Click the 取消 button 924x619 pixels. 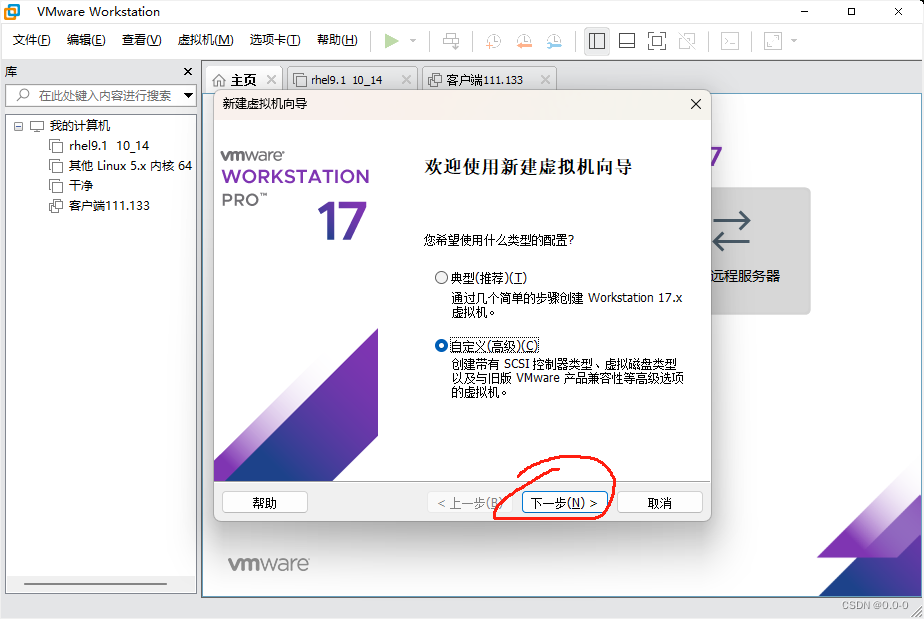coord(659,503)
